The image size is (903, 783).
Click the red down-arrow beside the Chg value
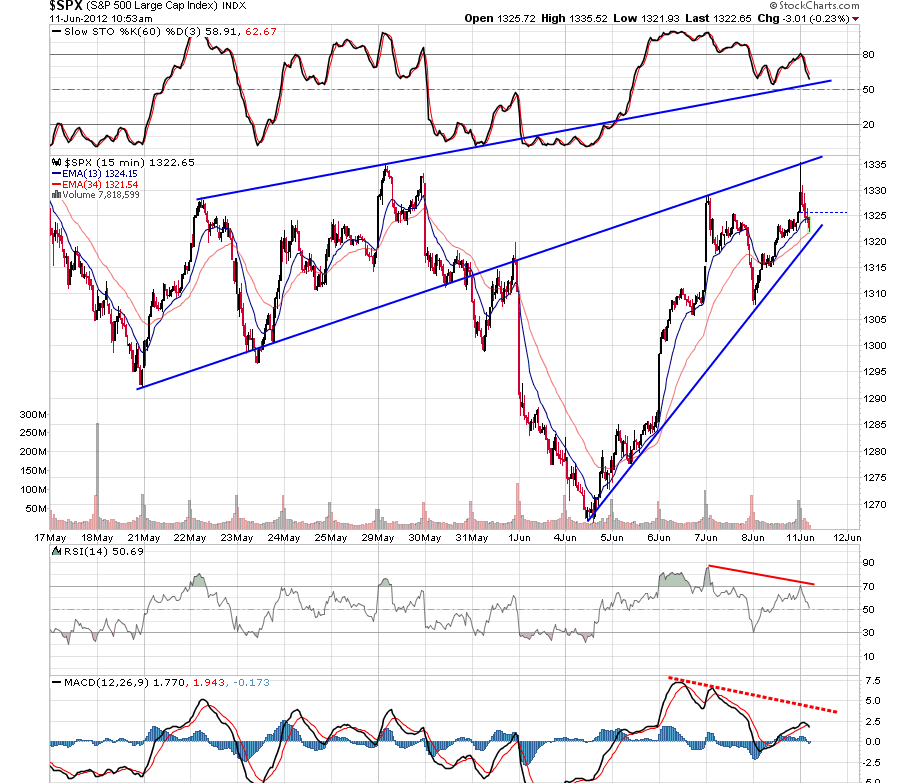(855, 19)
